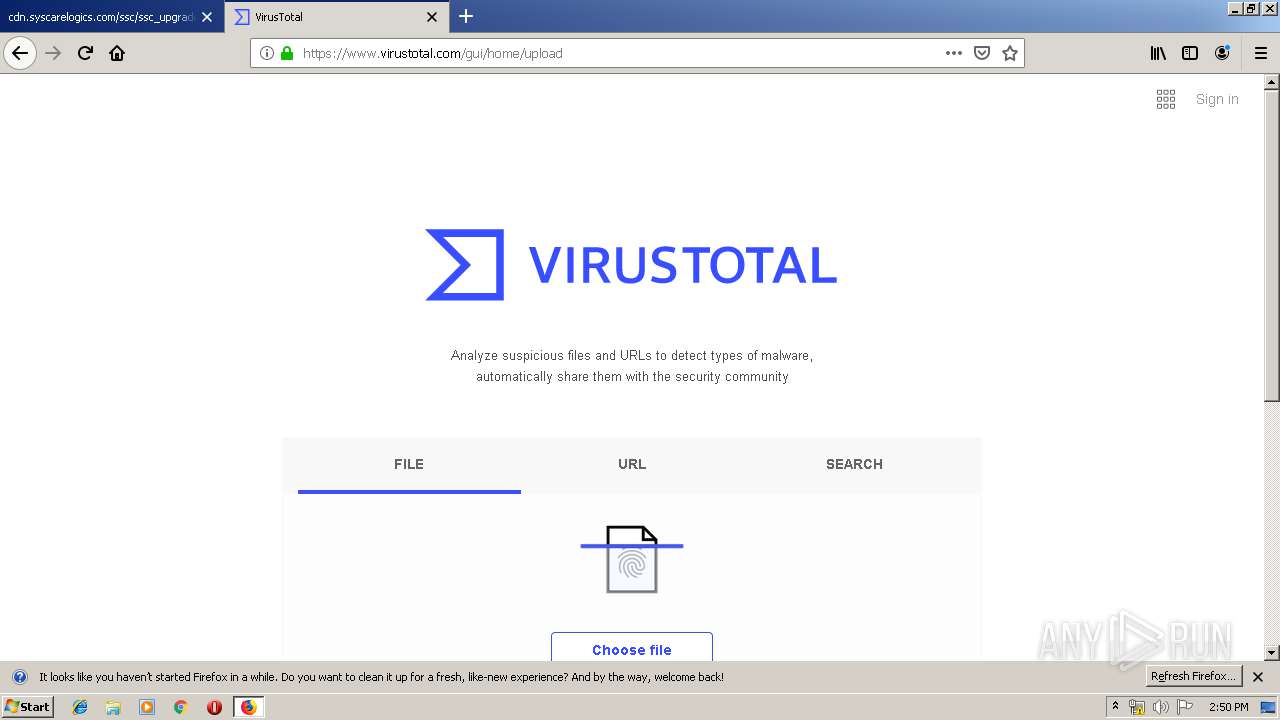Show hidden system tray icons
1280x720 pixels.
[x=1115, y=707]
